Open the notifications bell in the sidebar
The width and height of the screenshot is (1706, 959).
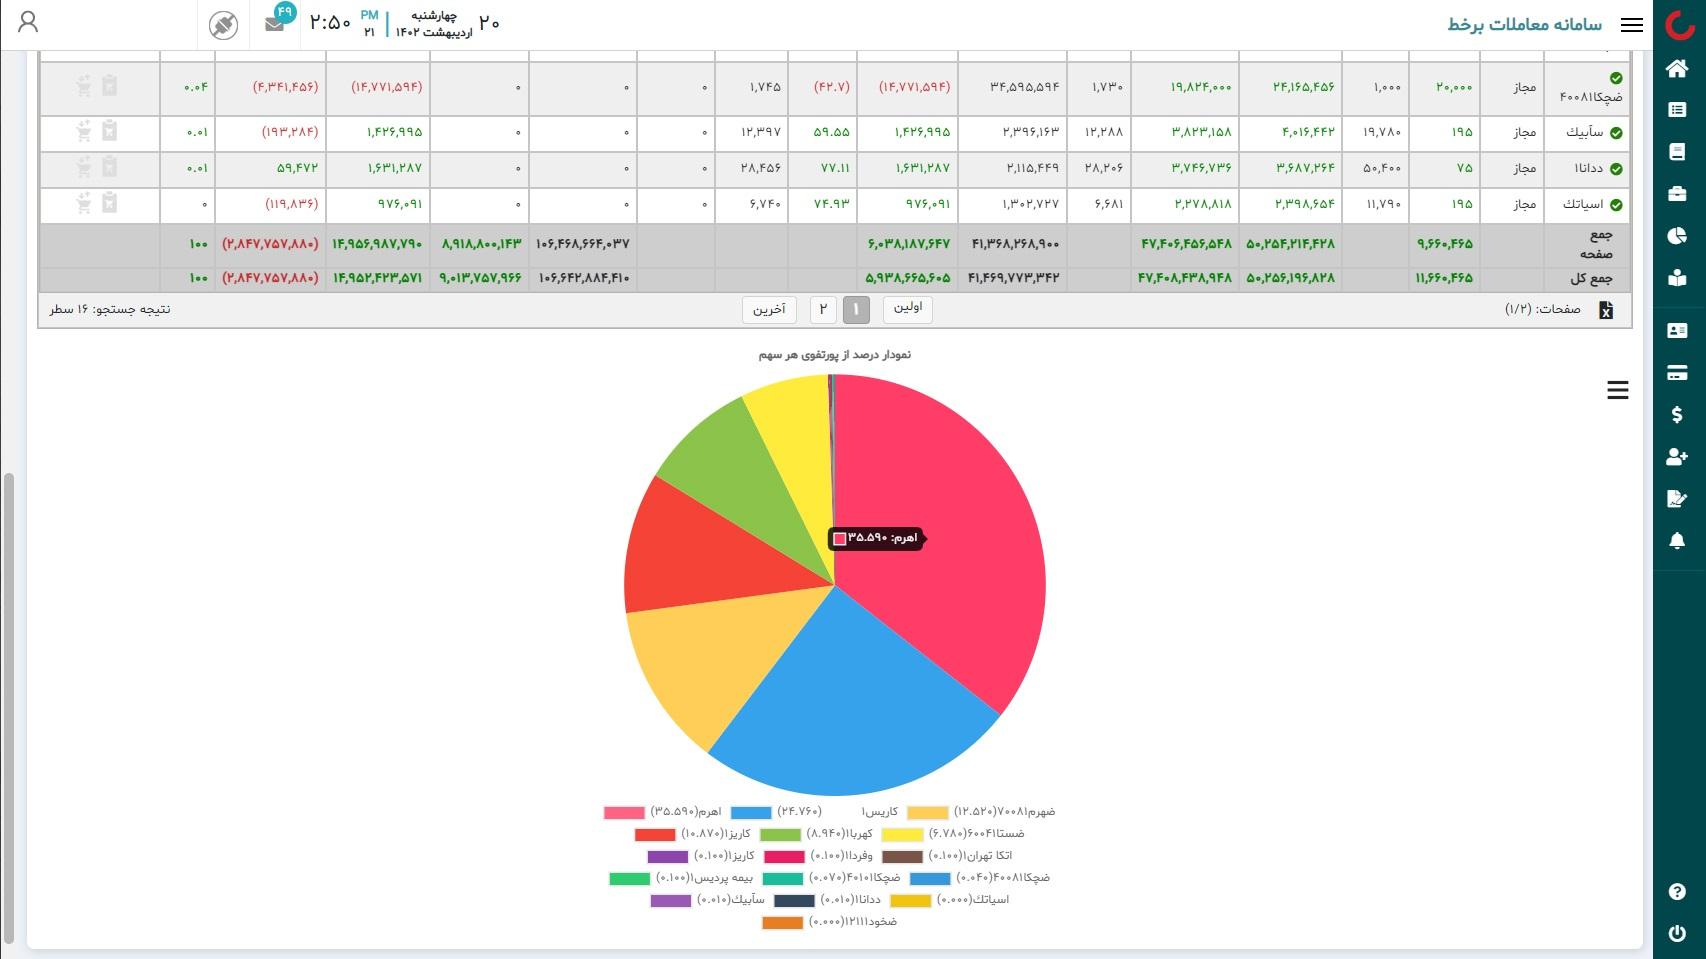1677,541
